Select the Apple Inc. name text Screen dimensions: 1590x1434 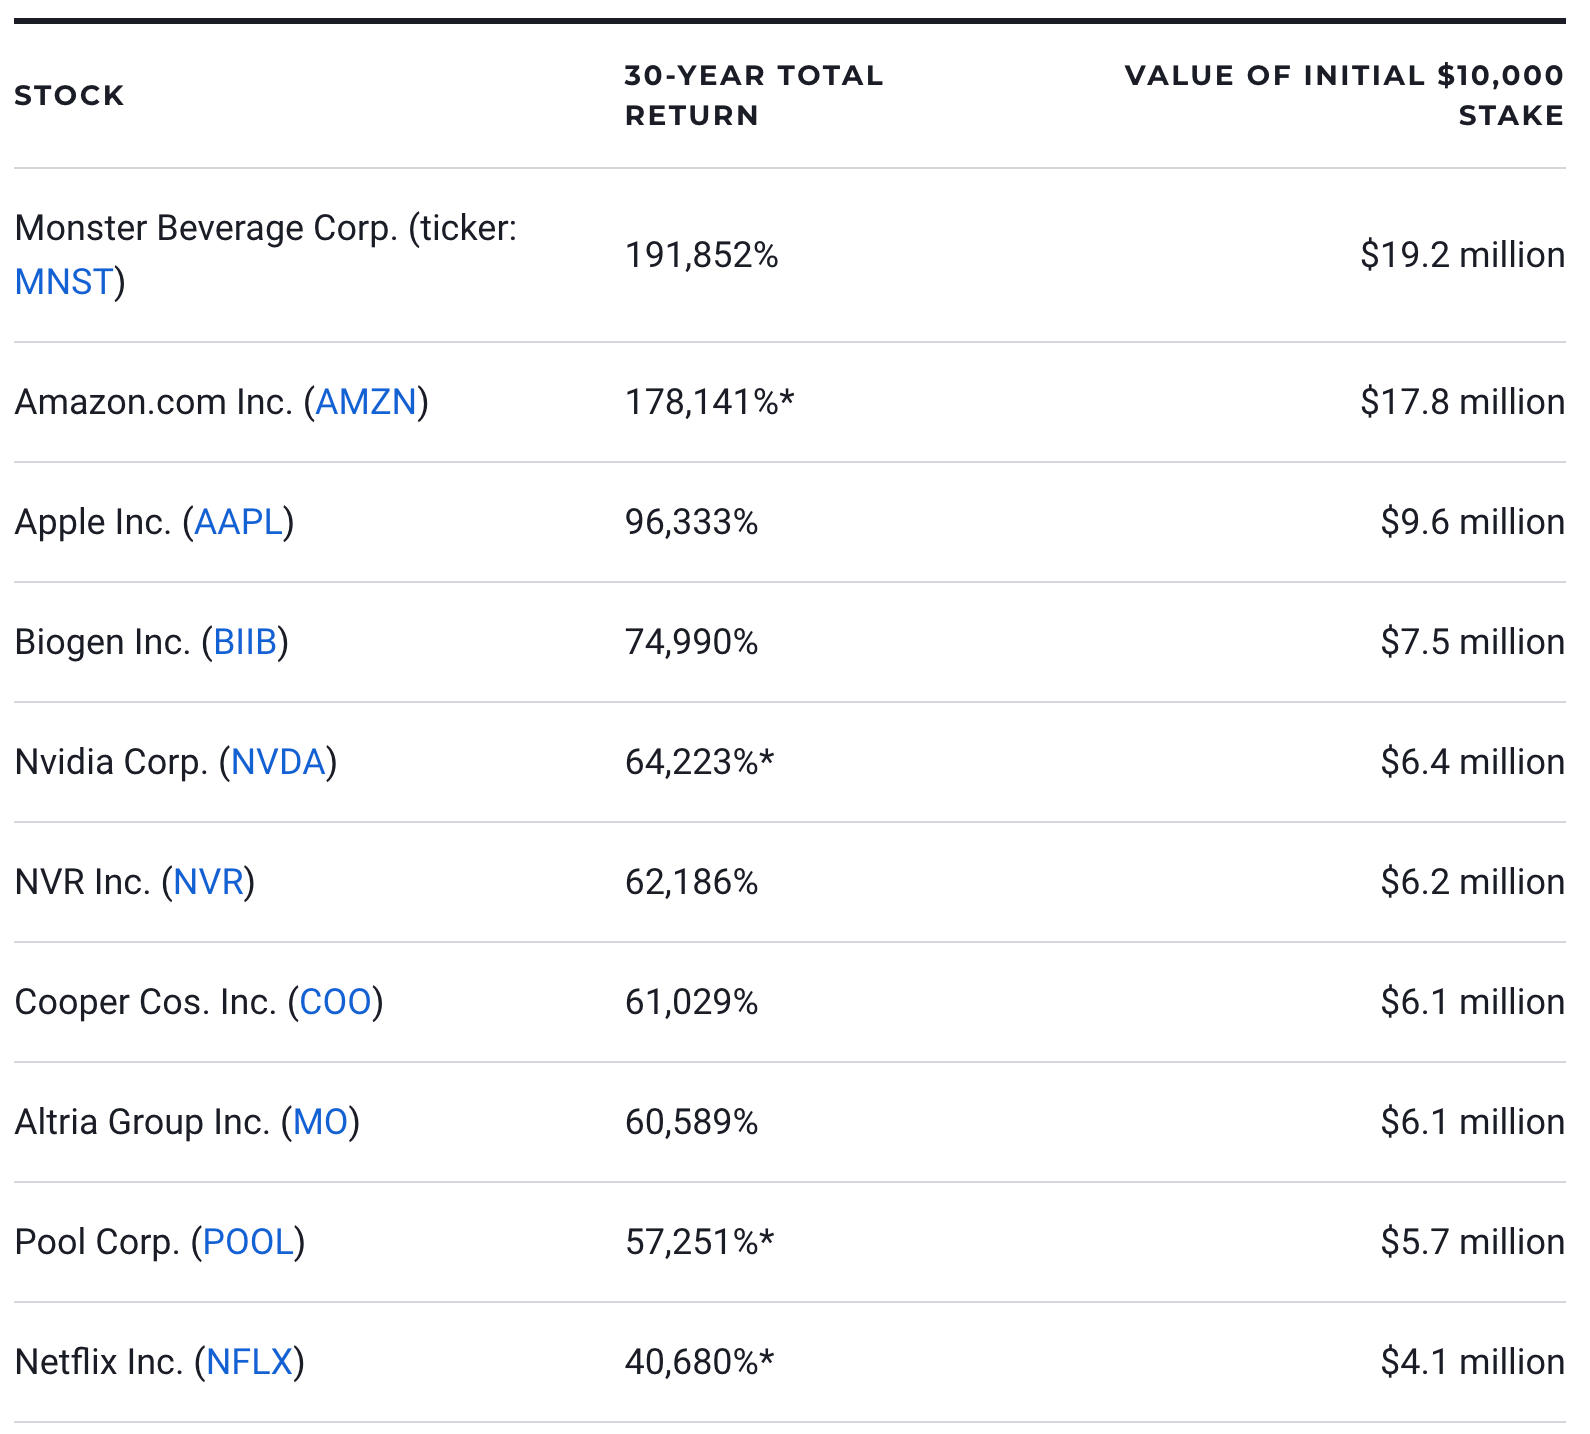point(93,522)
